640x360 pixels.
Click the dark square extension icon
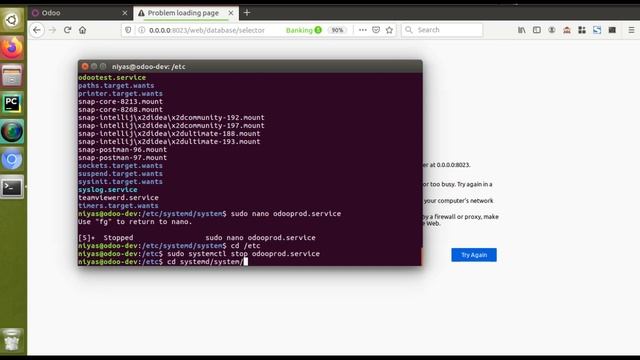click(612, 30)
